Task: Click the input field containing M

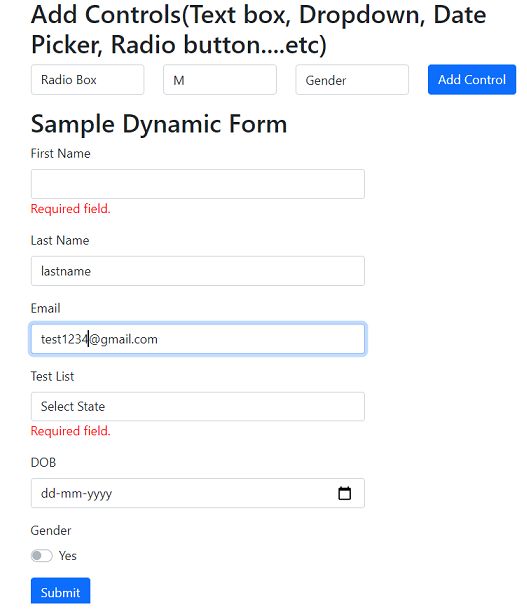Action: [220, 80]
